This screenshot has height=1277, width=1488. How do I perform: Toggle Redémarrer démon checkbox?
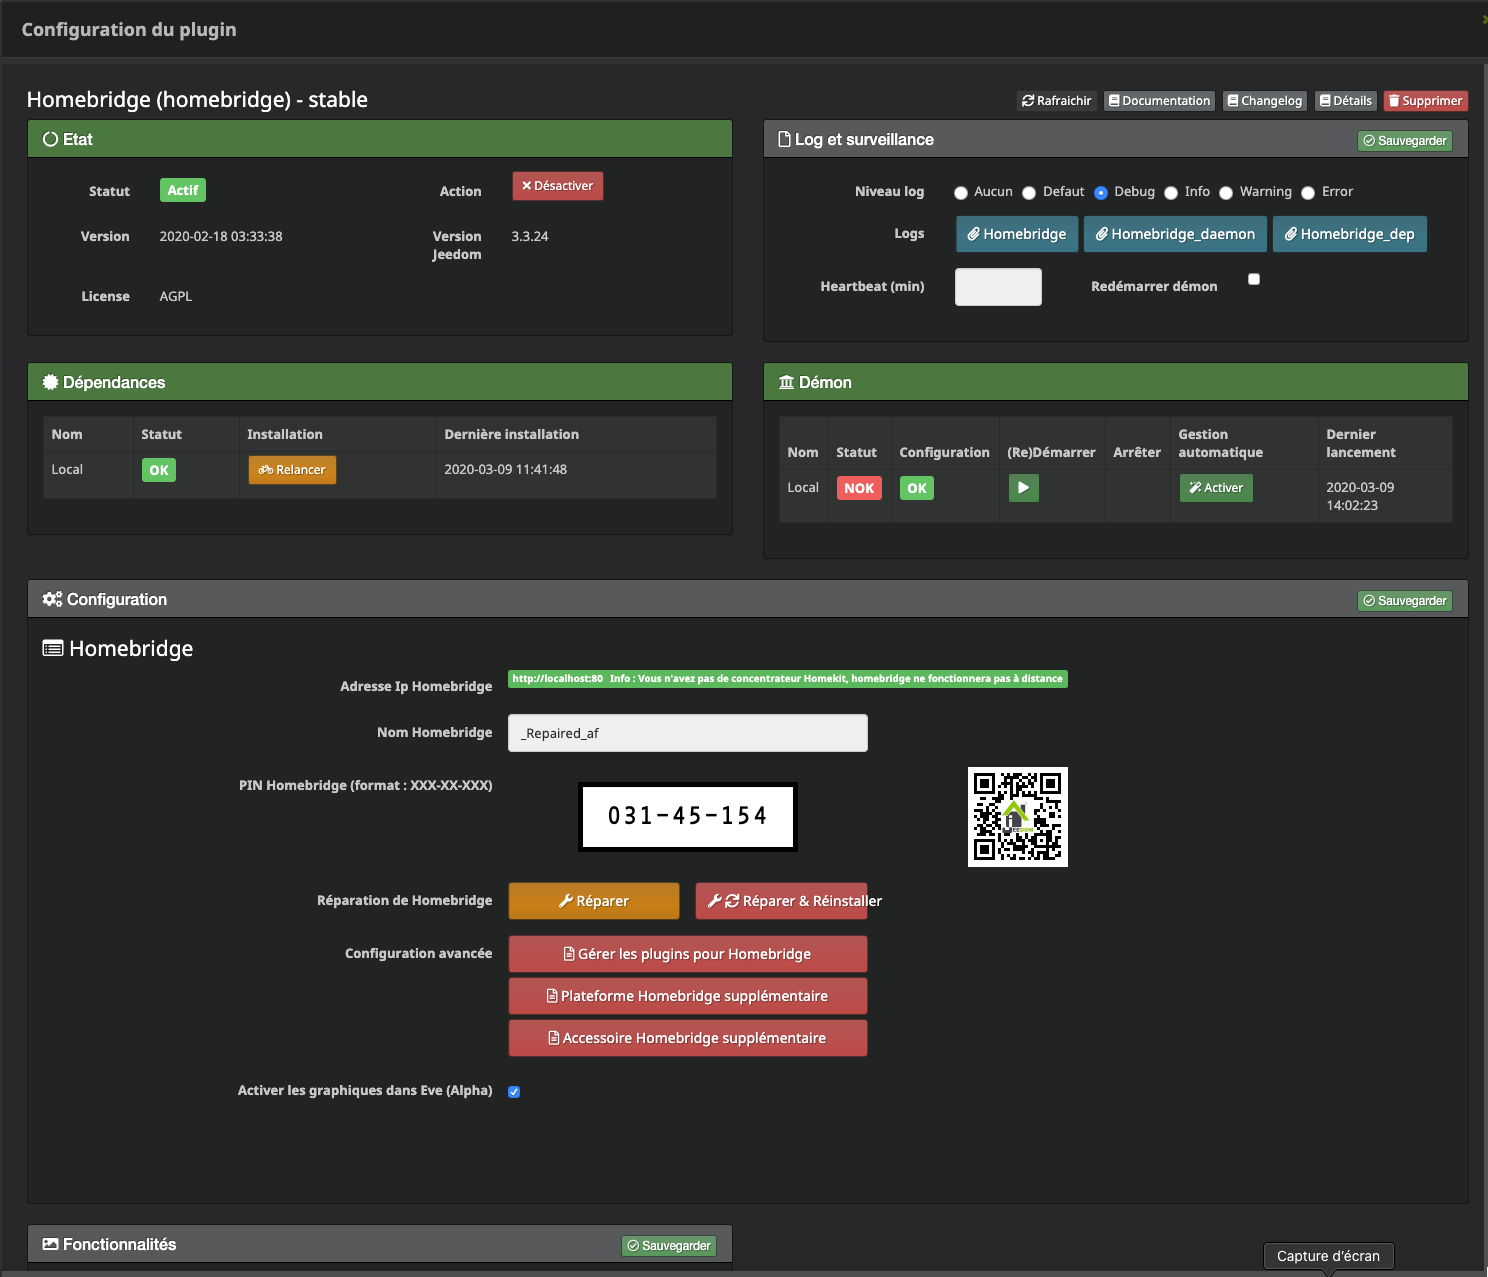pos(1254,280)
